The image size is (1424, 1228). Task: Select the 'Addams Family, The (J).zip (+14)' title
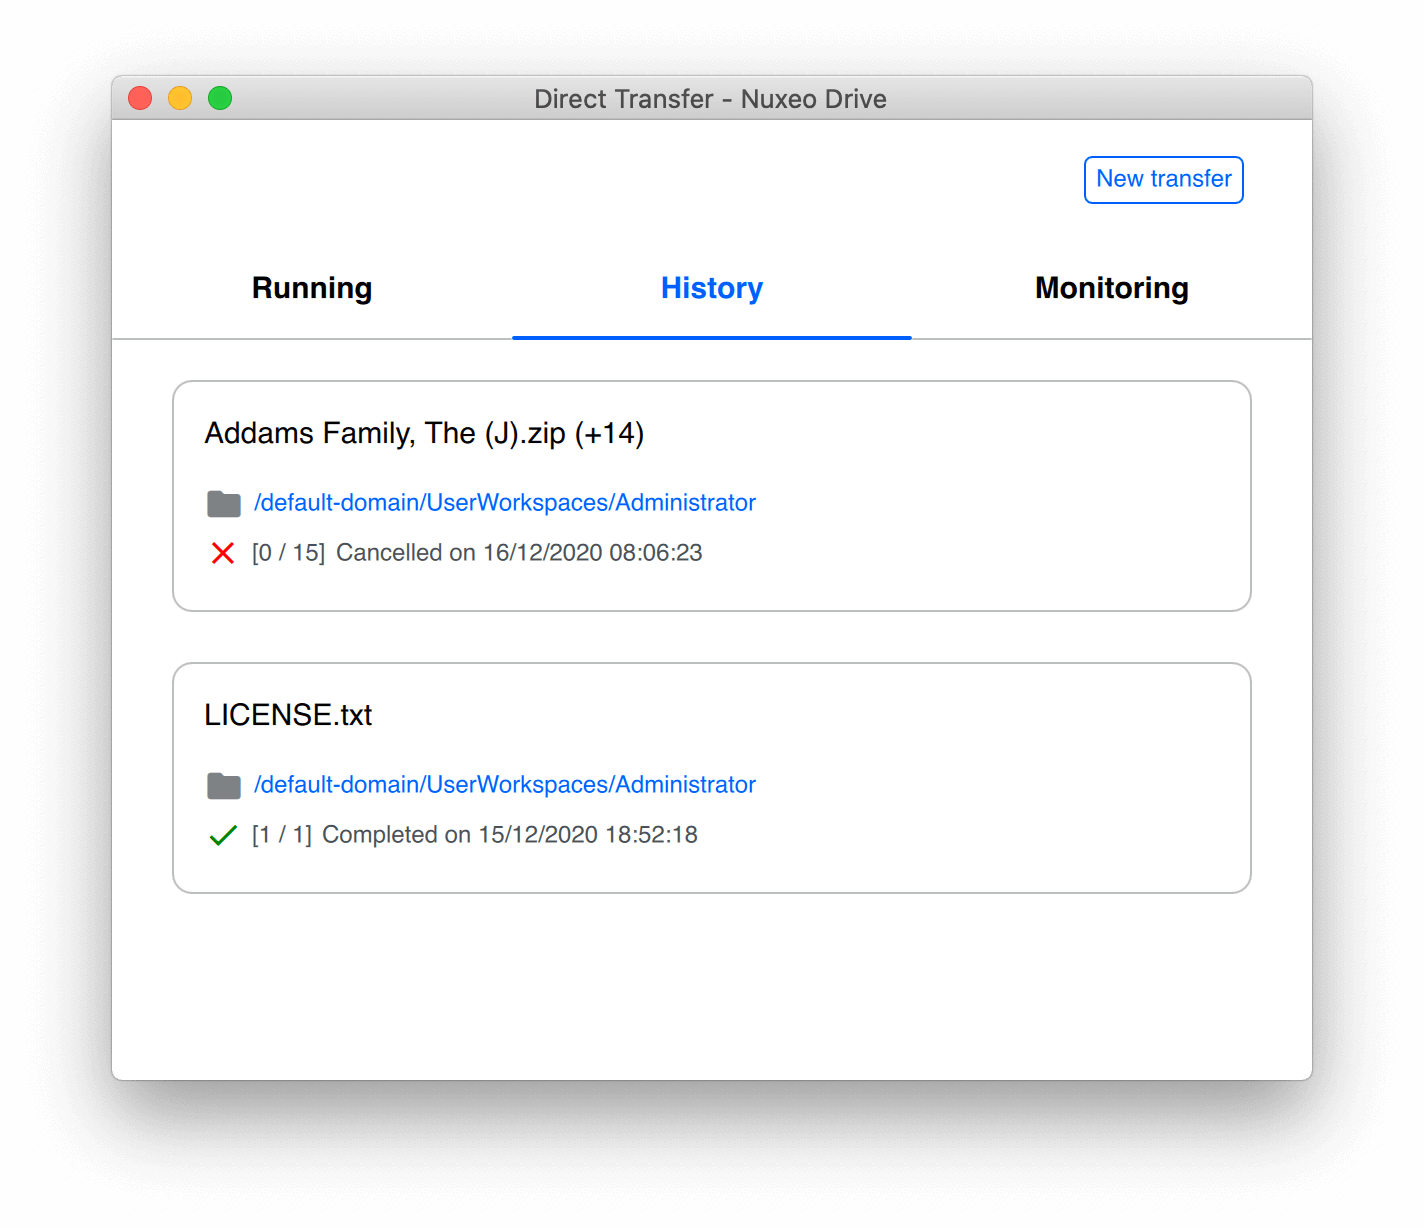[x=424, y=434]
